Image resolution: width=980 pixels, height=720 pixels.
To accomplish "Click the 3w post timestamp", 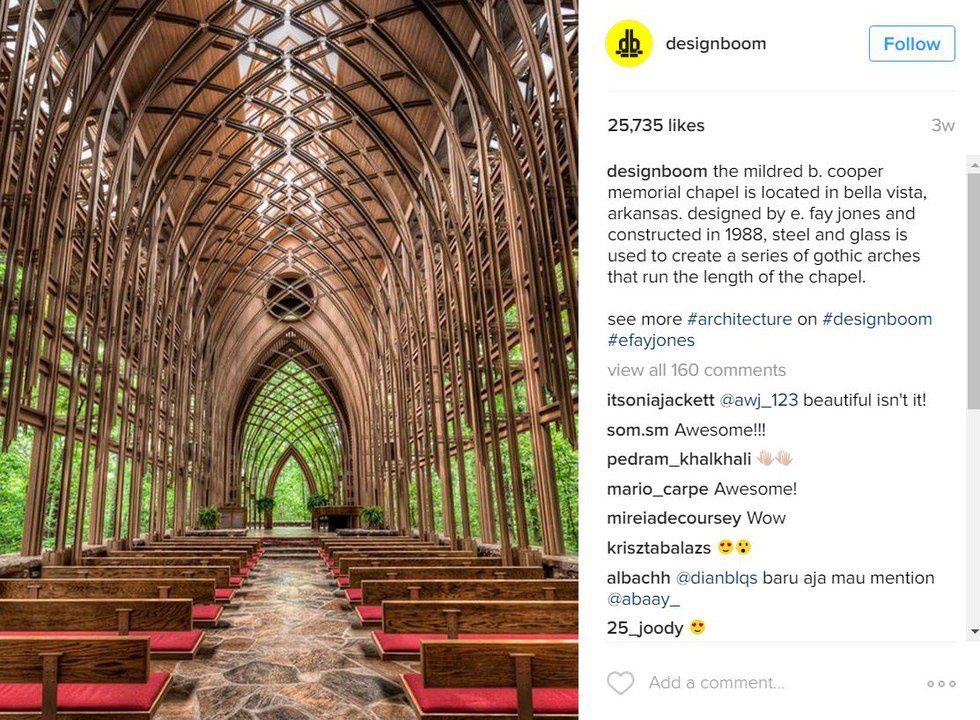I will pyautogui.click(x=942, y=126).
